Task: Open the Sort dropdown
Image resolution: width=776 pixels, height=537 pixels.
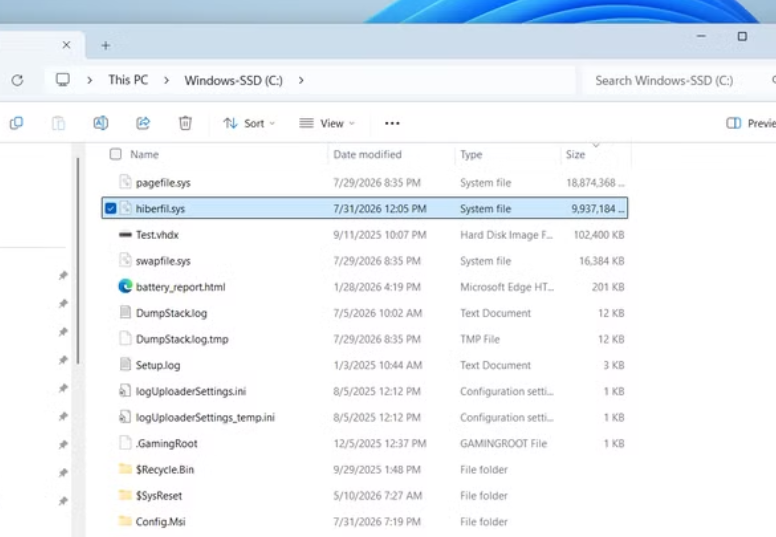Action: click(249, 123)
